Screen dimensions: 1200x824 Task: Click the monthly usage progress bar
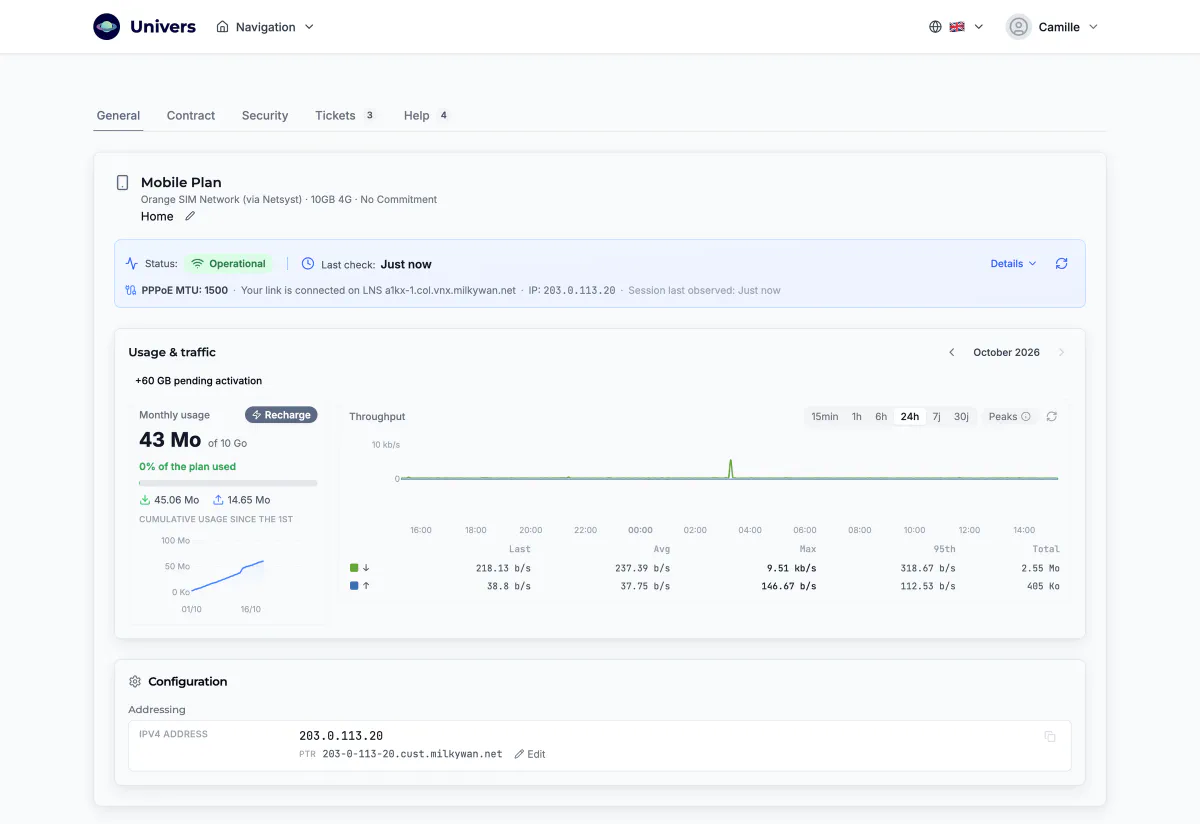click(x=228, y=483)
